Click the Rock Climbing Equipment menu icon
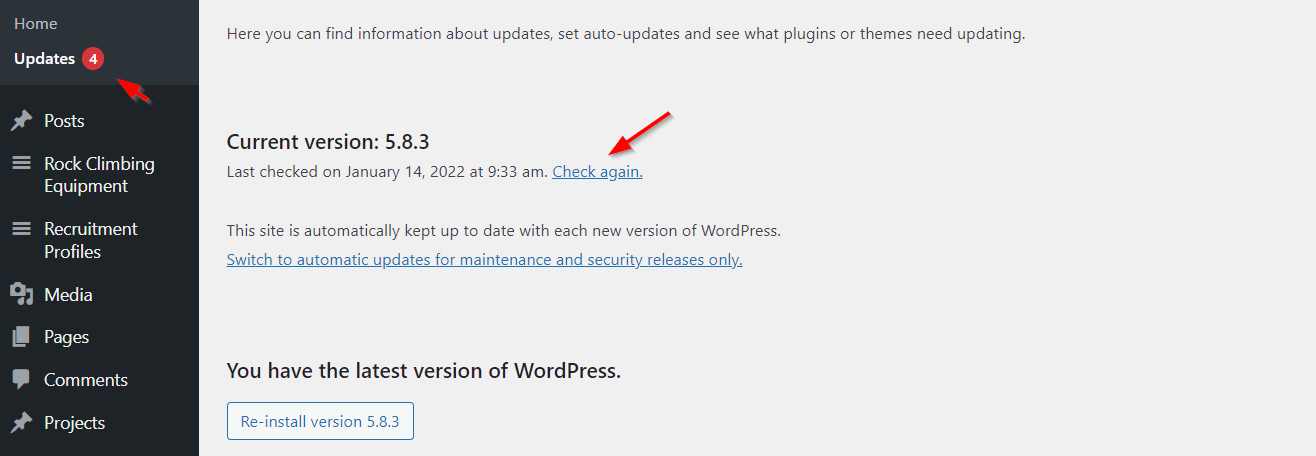 coord(21,164)
